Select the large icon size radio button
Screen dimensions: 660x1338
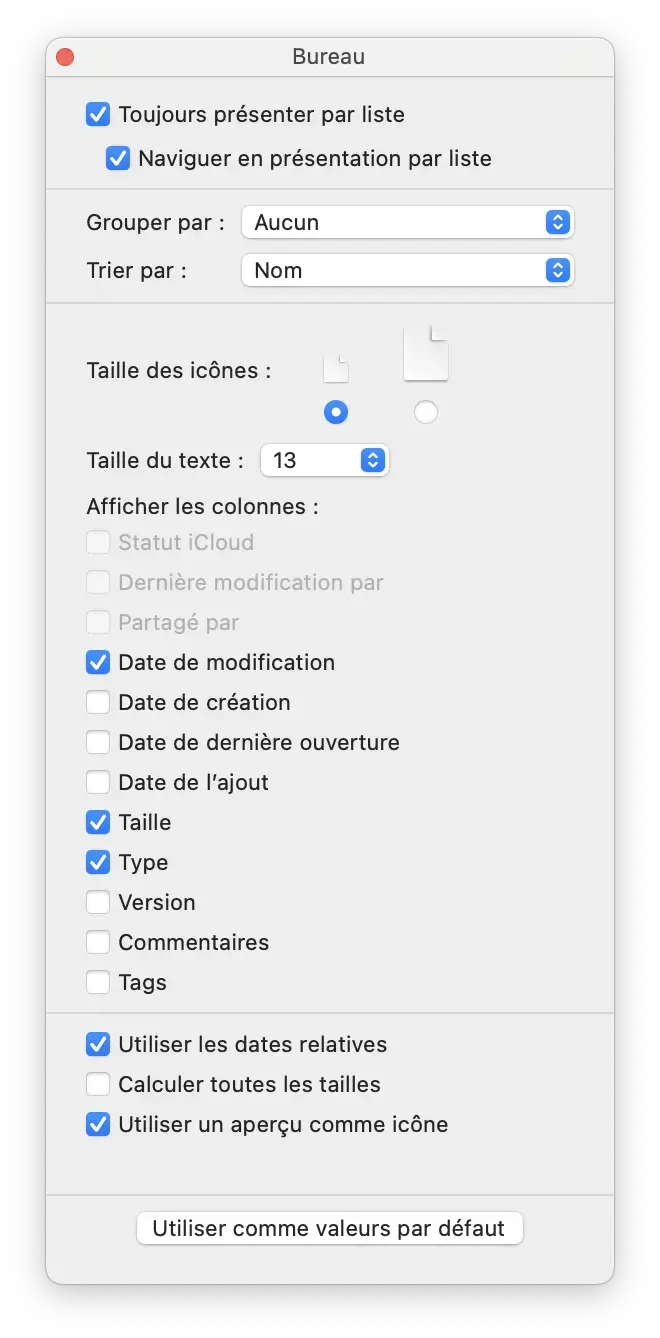pos(426,412)
